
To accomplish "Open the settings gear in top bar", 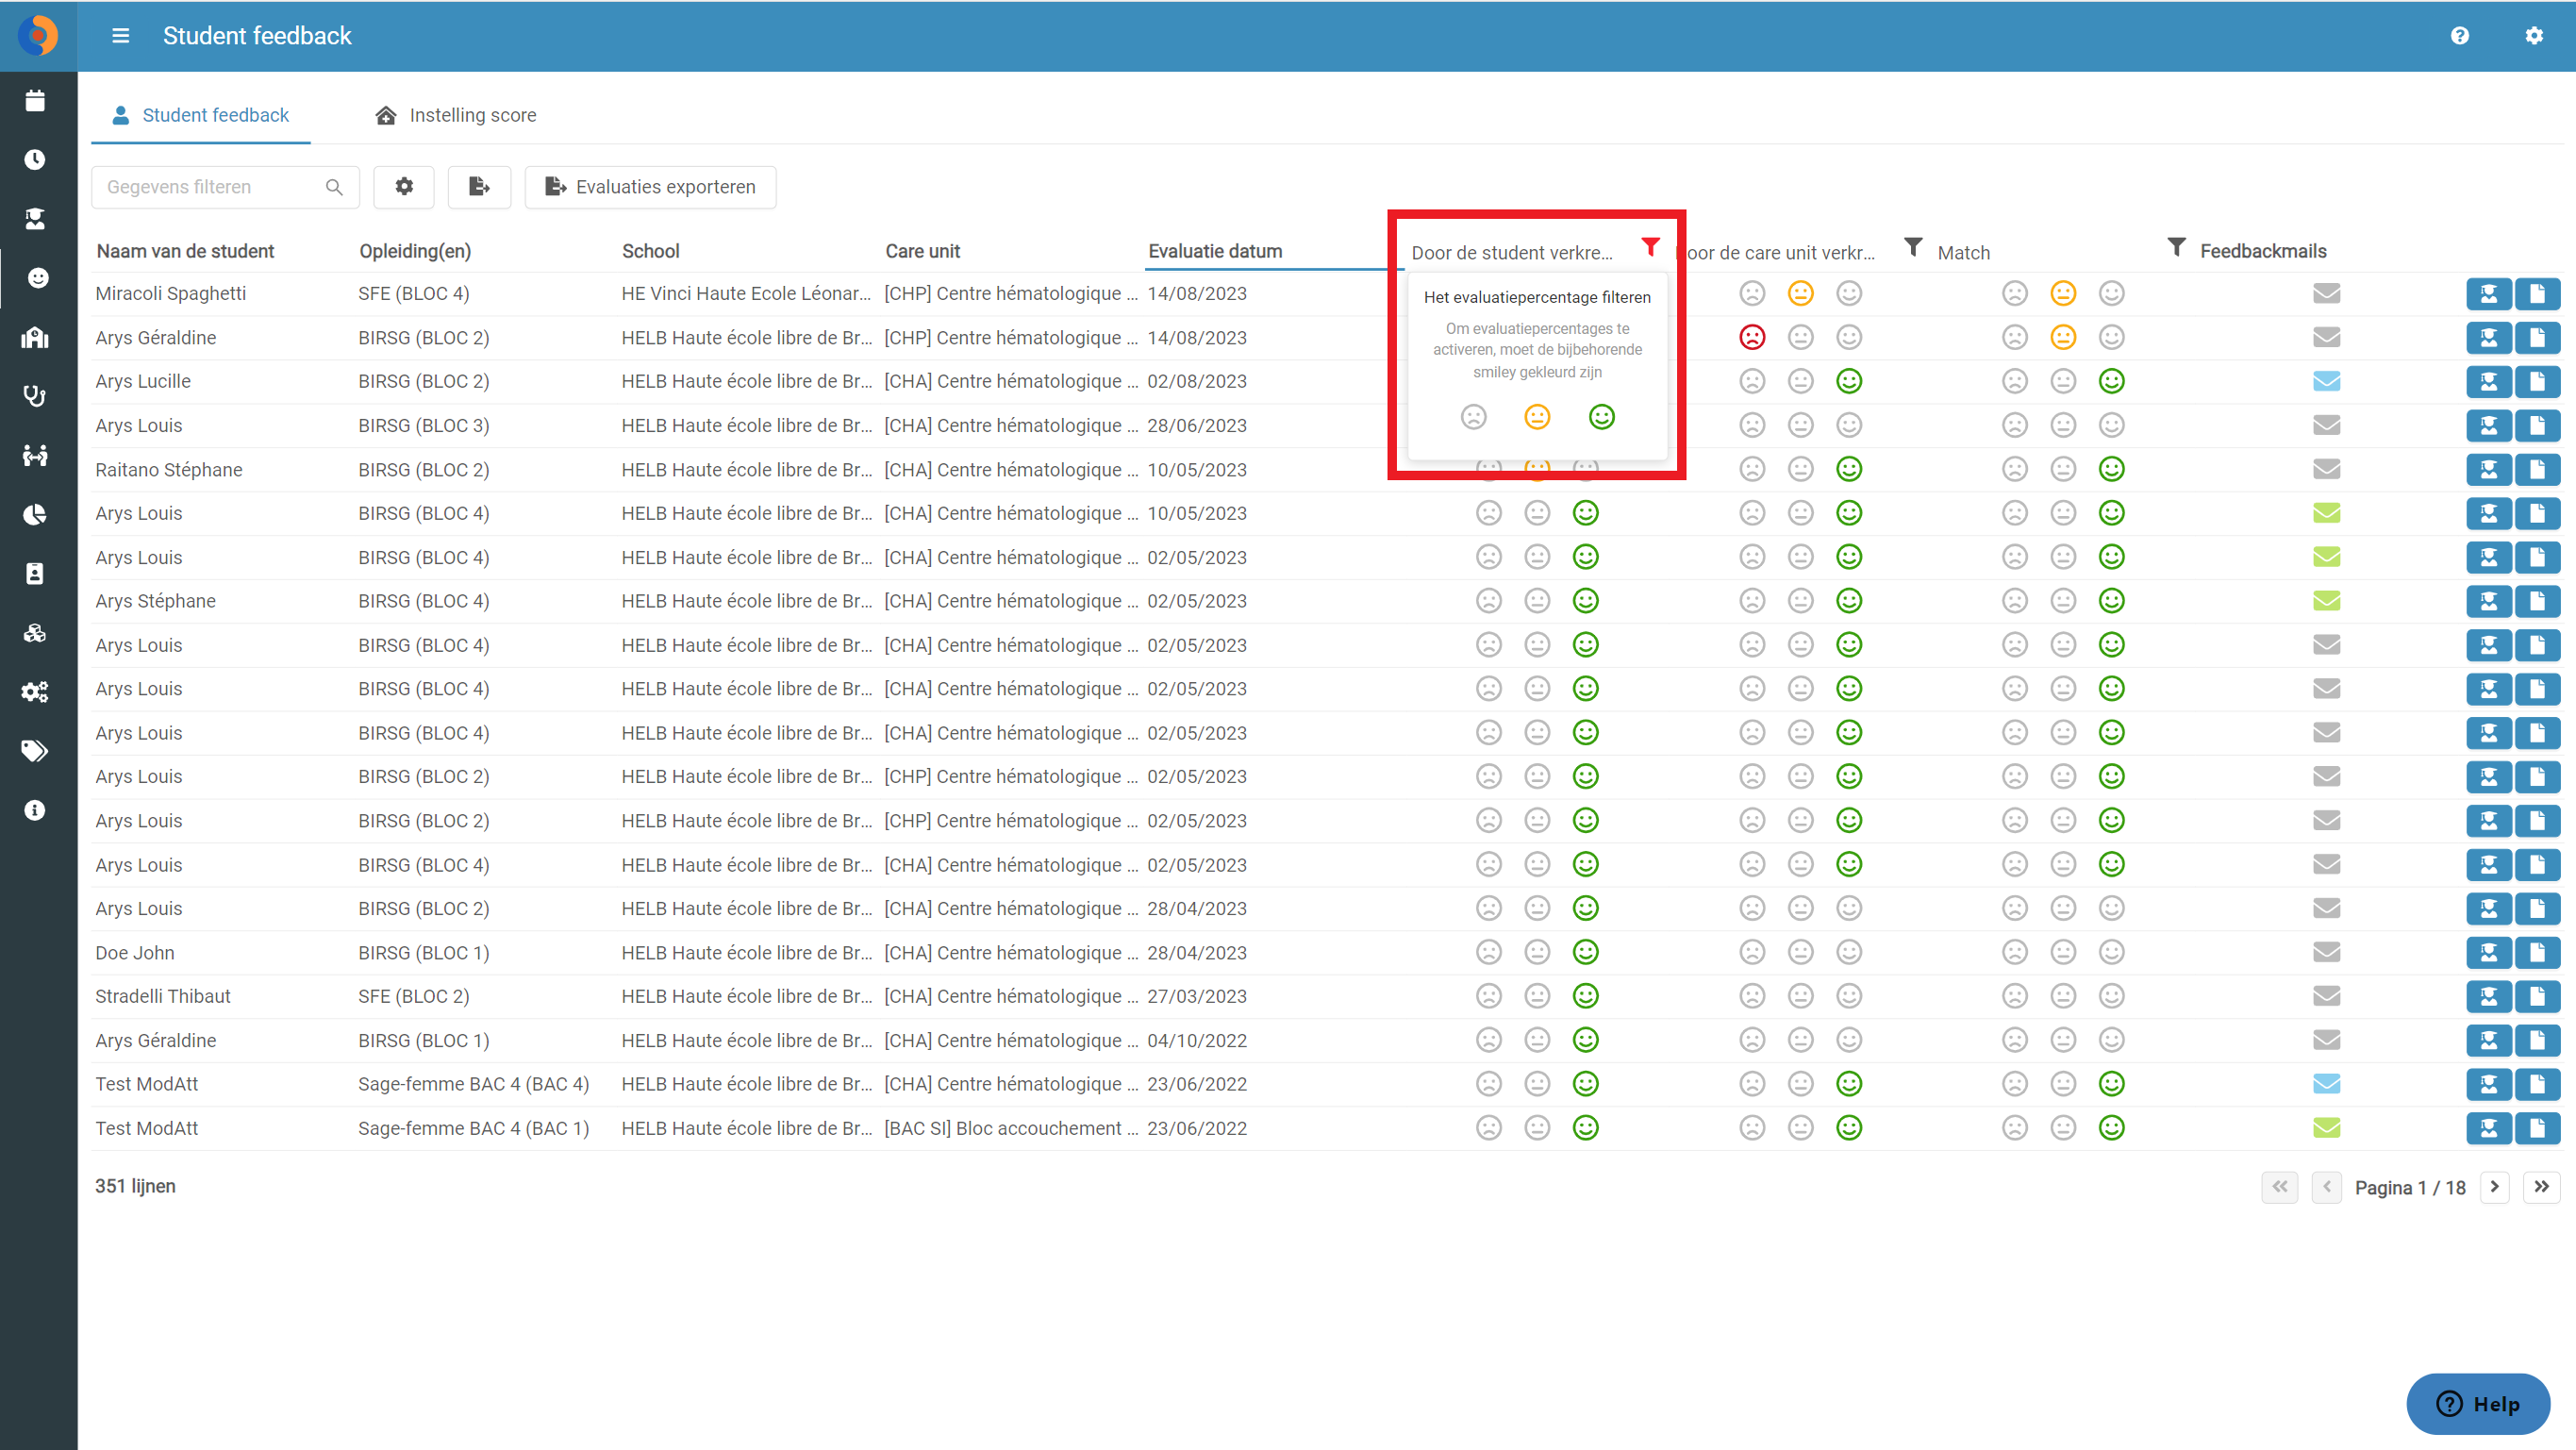I will pos(2534,36).
